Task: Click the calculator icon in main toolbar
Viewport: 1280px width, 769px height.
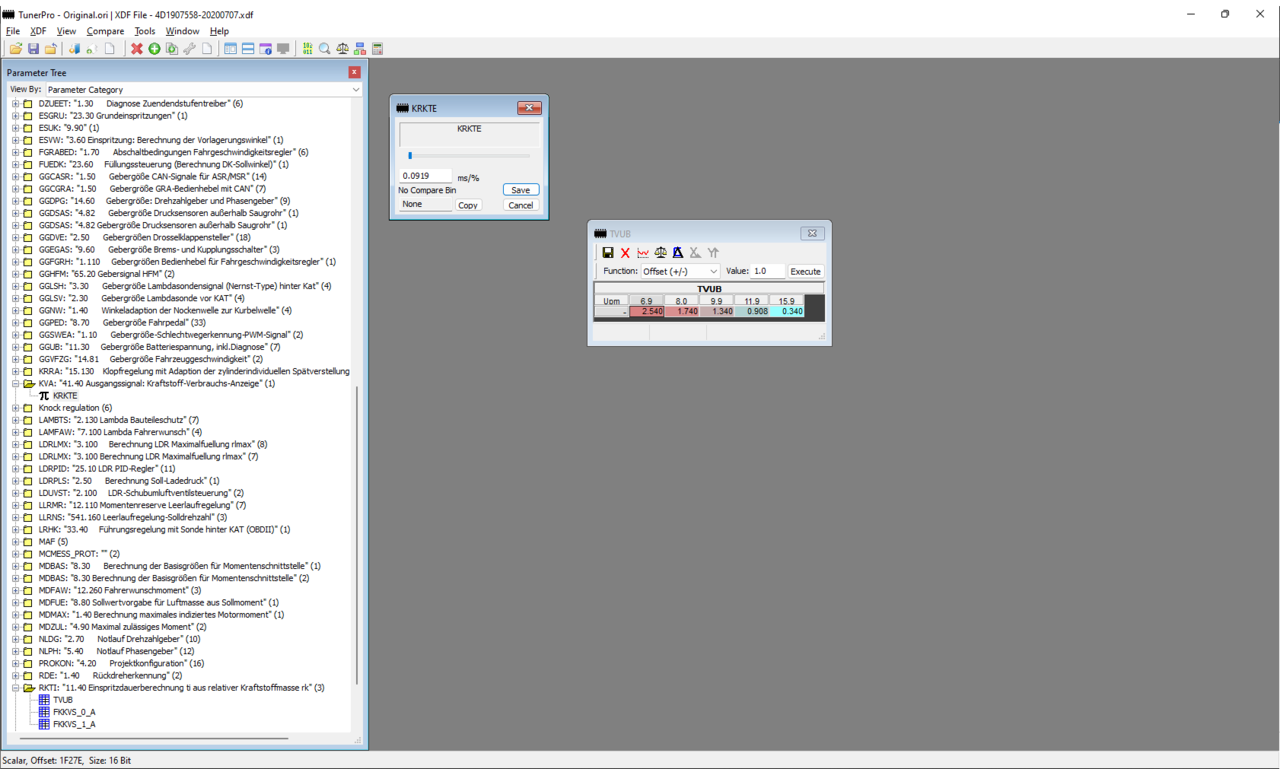Action: pyautogui.click(x=378, y=49)
